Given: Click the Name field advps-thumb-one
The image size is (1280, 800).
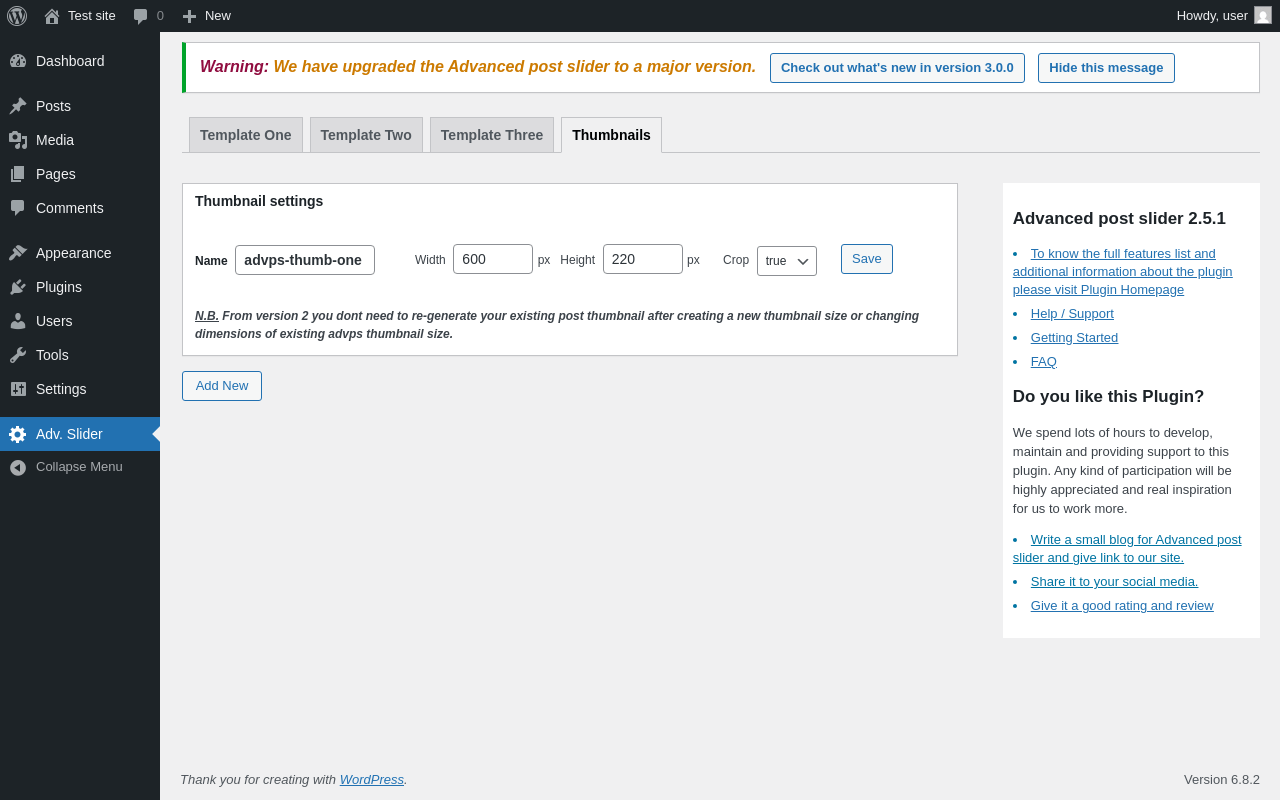Looking at the screenshot, I should (305, 260).
